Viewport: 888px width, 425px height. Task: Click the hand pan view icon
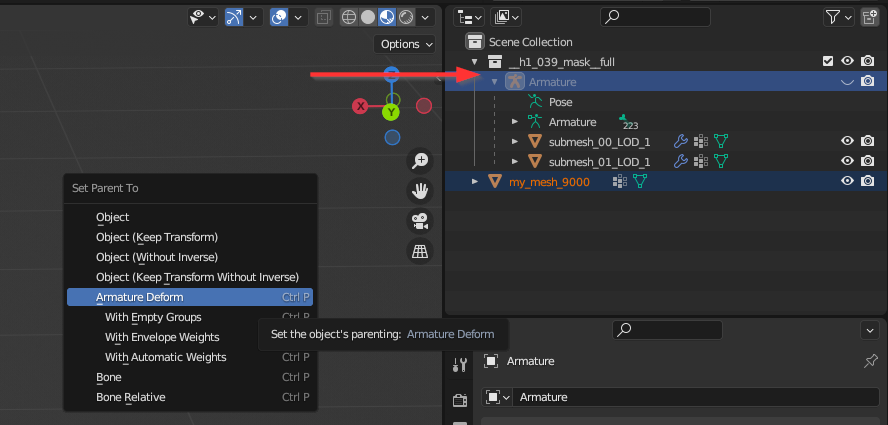(x=420, y=191)
